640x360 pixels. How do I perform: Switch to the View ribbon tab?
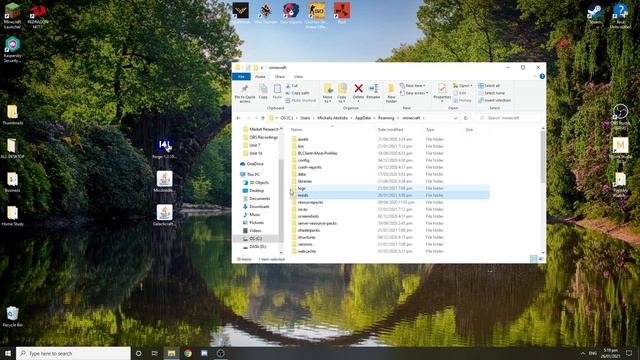(298, 77)
